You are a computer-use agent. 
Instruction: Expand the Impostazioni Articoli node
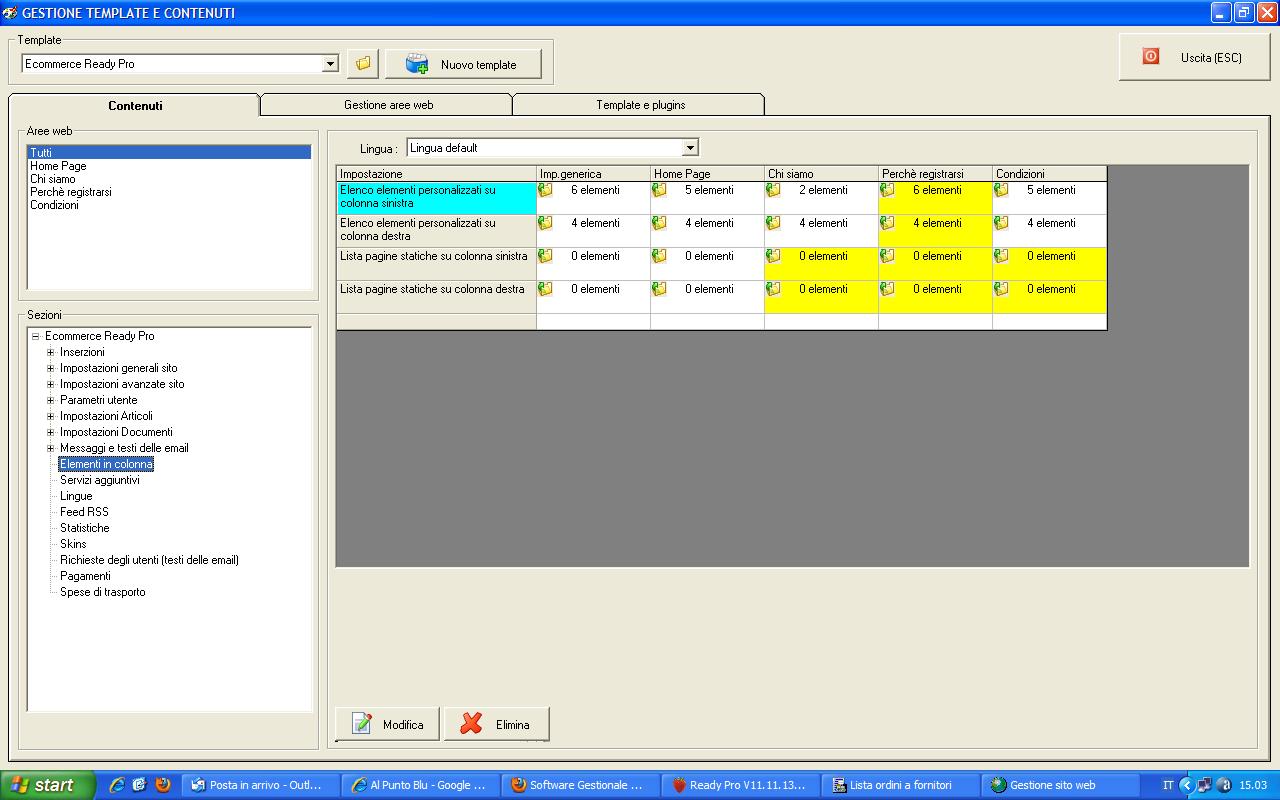pos(50,416)
